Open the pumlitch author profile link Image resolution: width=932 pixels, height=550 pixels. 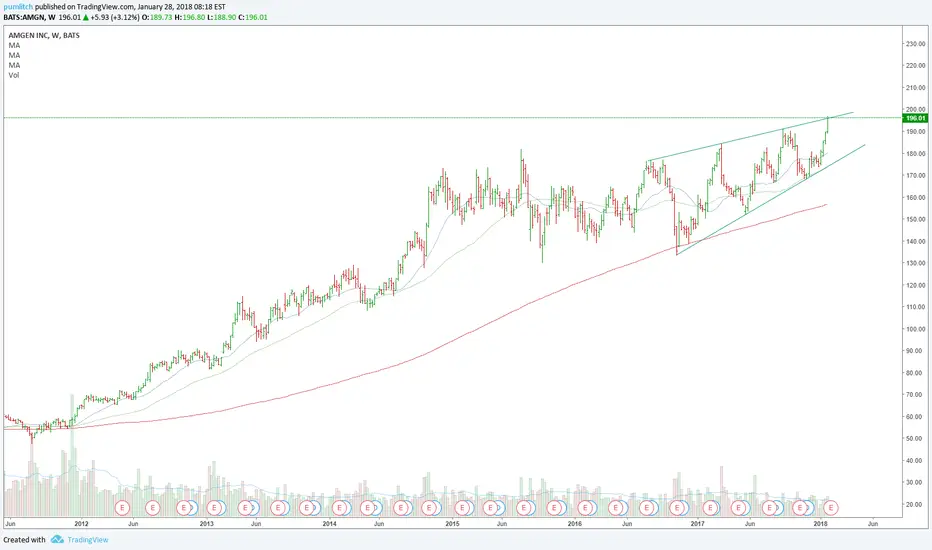(18, 7)
